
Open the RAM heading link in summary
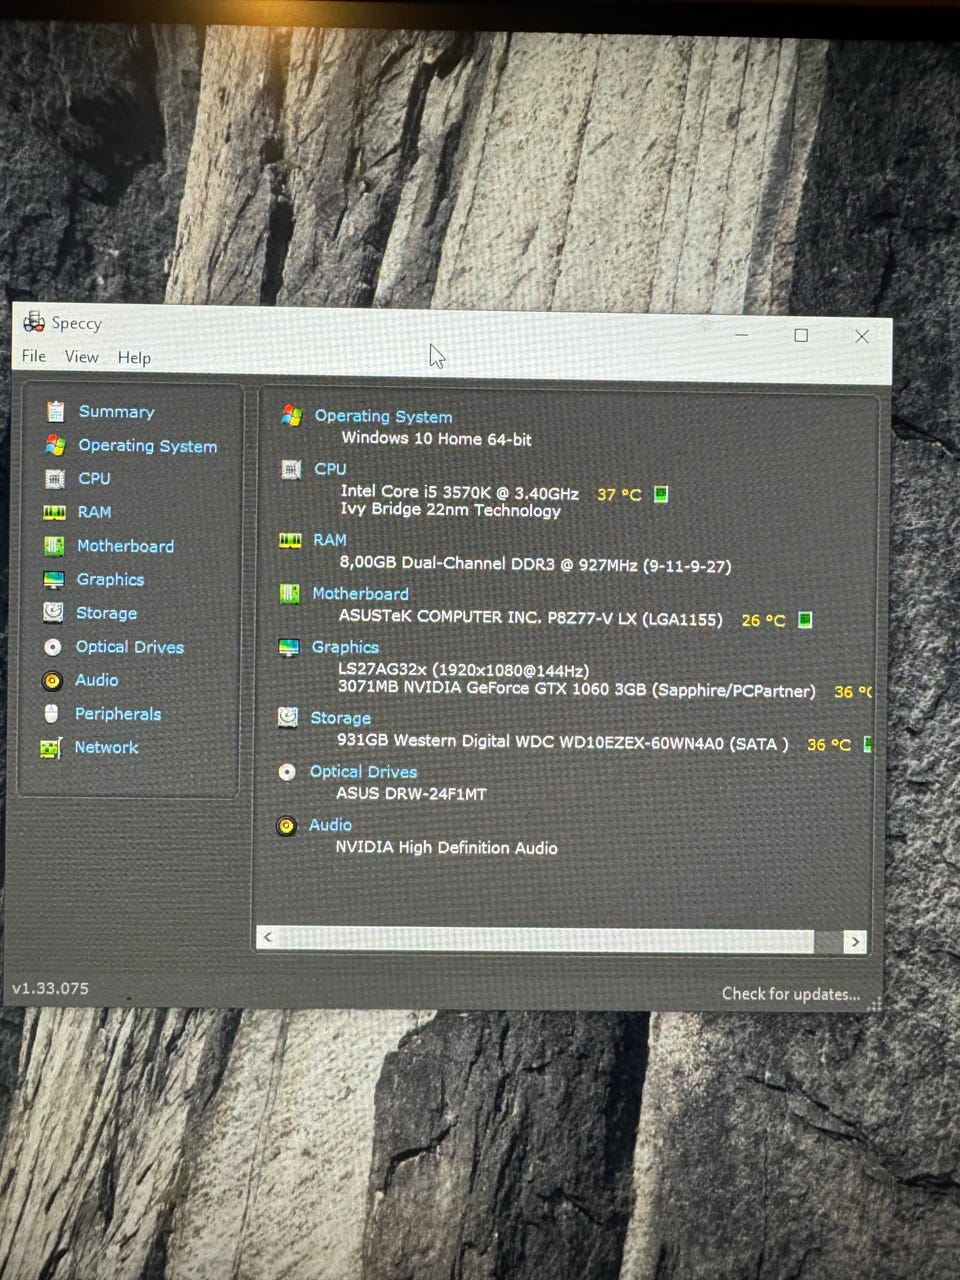pyautogui.click(x=329, y=540)
